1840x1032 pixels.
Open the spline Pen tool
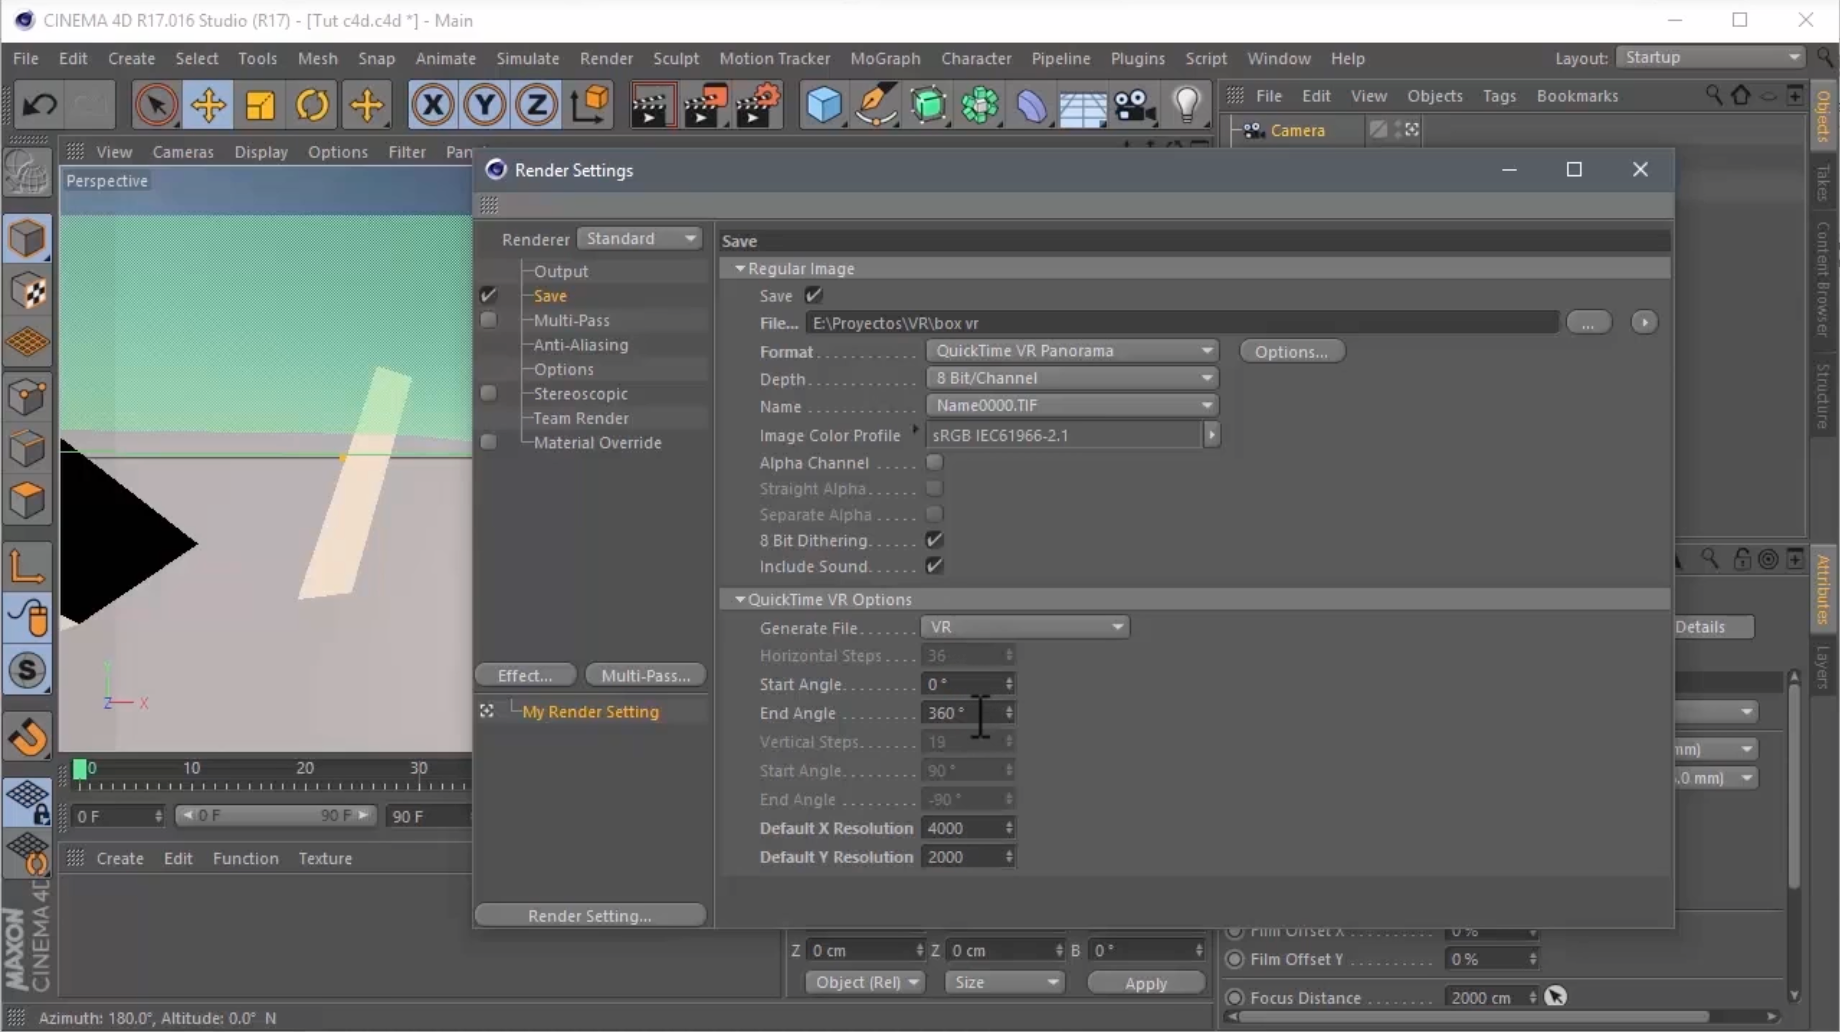coord(876,105)
